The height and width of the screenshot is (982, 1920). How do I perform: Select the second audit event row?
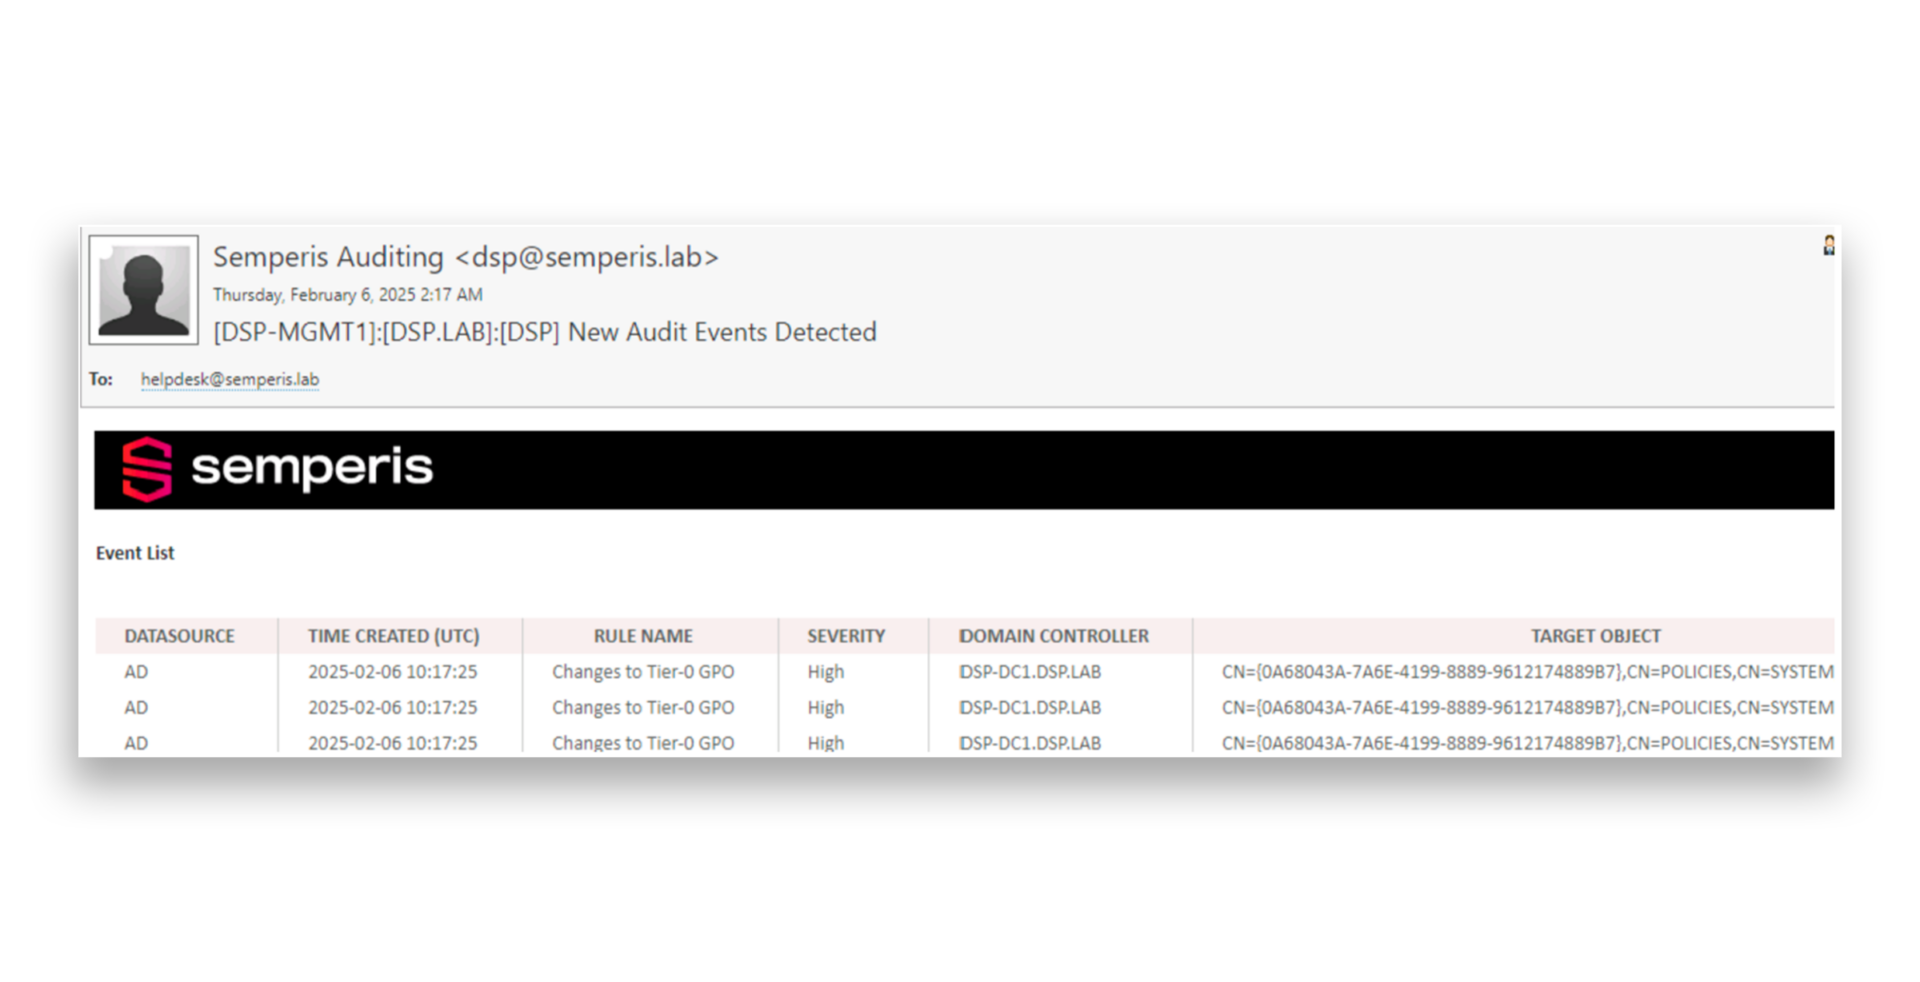(x=645, y=707)
